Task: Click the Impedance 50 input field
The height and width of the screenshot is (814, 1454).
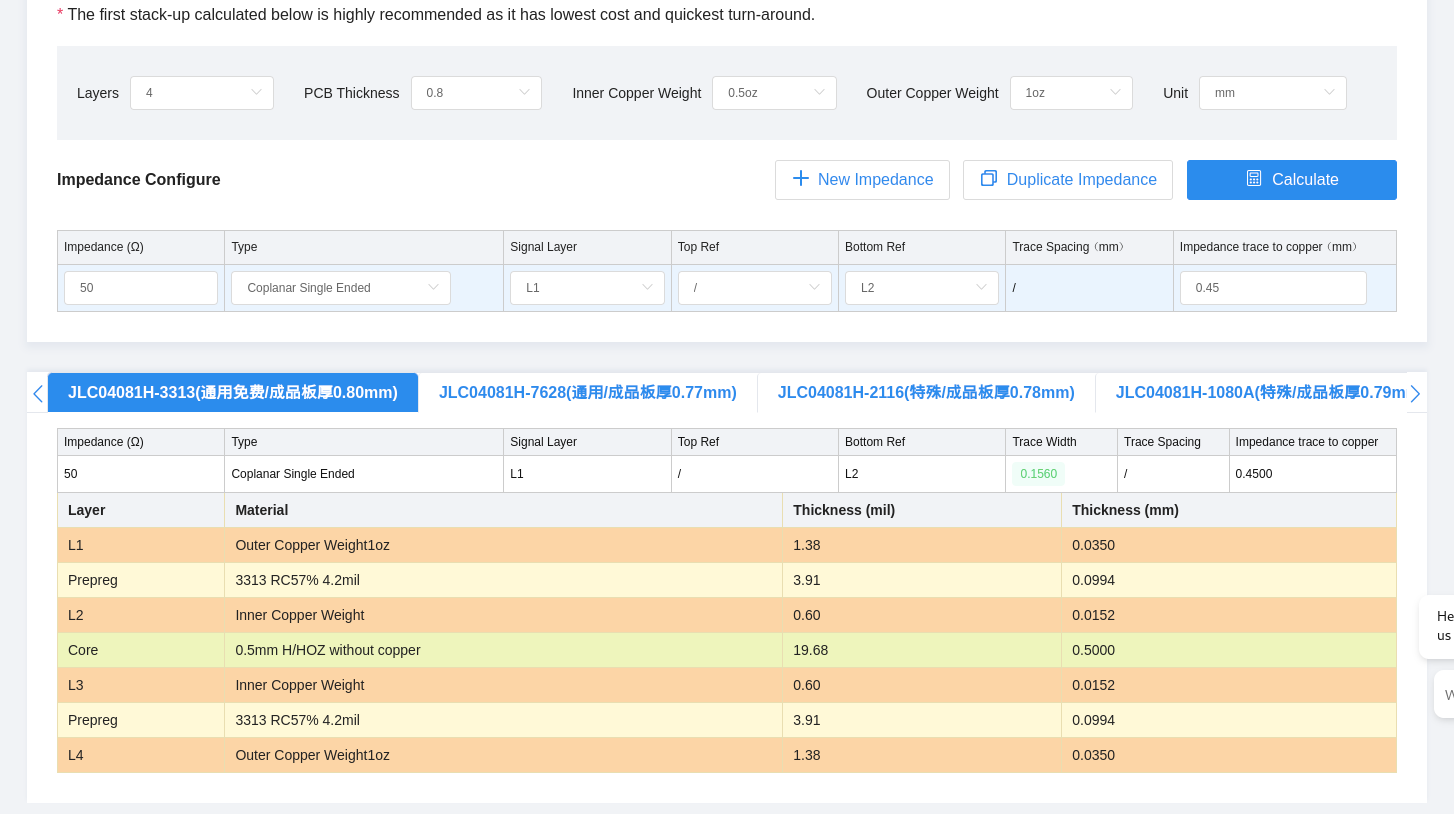Action: pos(141,288)
